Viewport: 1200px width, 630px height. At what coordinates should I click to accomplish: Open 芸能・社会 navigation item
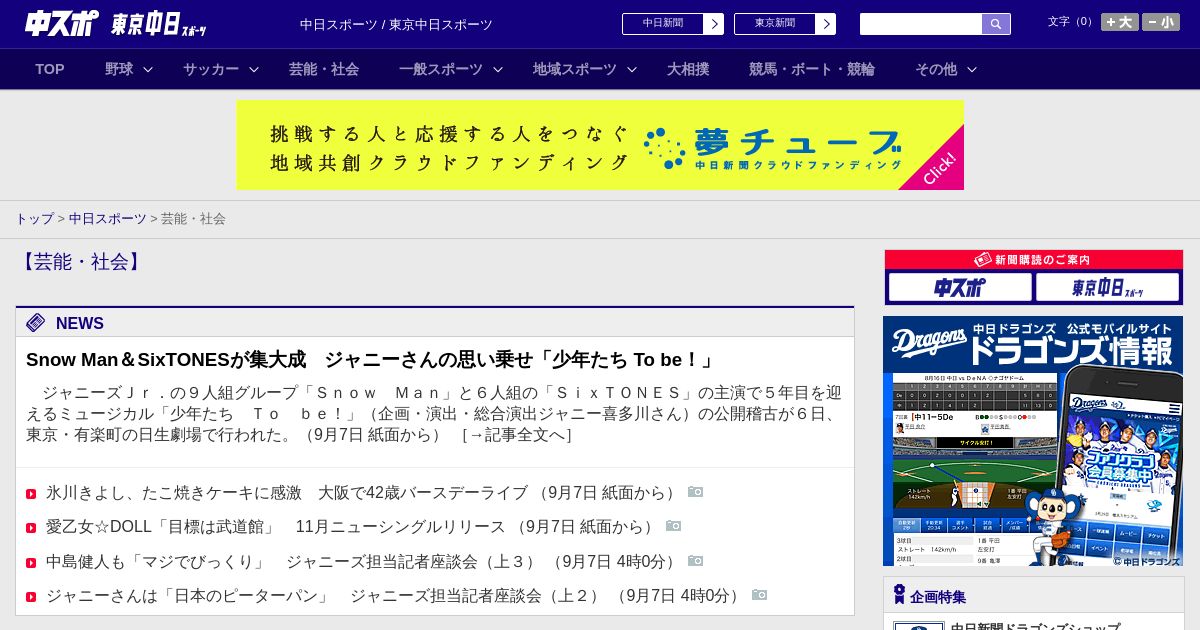(324, 69)
